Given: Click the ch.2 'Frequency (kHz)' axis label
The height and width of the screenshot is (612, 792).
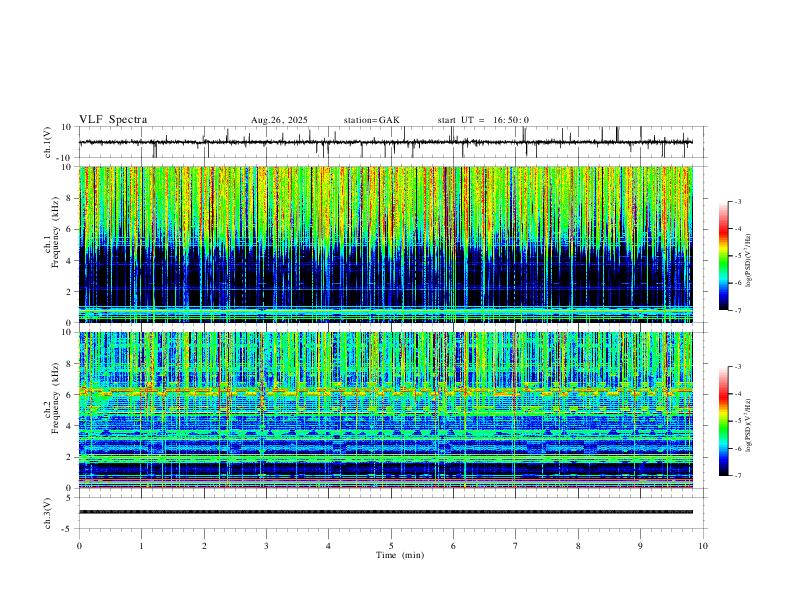Looking at the screenshot, I should click(x=56, y=398).
